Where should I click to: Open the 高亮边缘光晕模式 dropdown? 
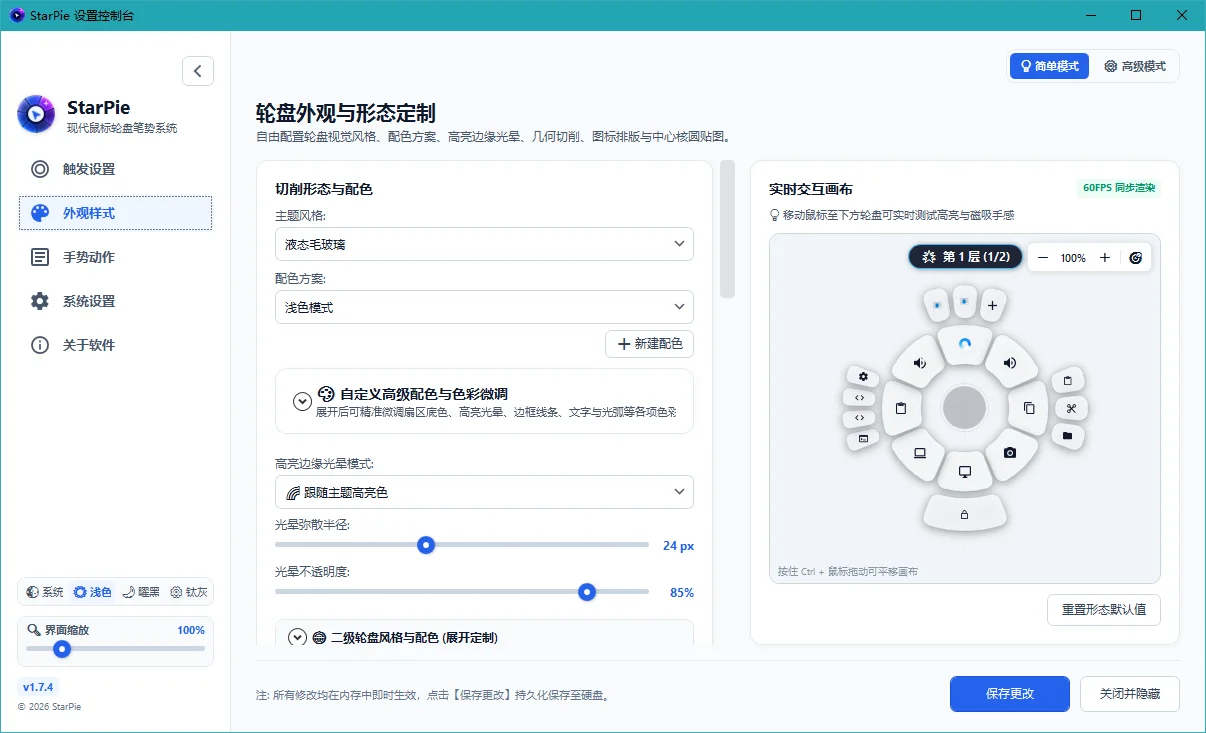pos(484,492)
